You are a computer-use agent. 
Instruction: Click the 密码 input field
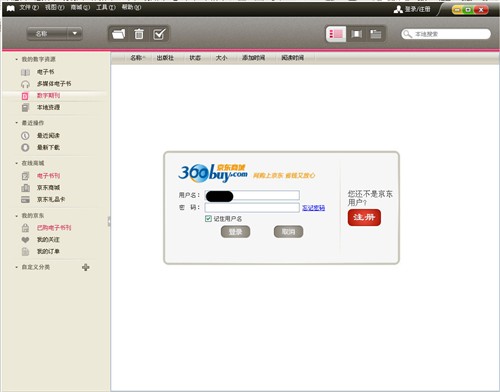(x=252, y=208)
